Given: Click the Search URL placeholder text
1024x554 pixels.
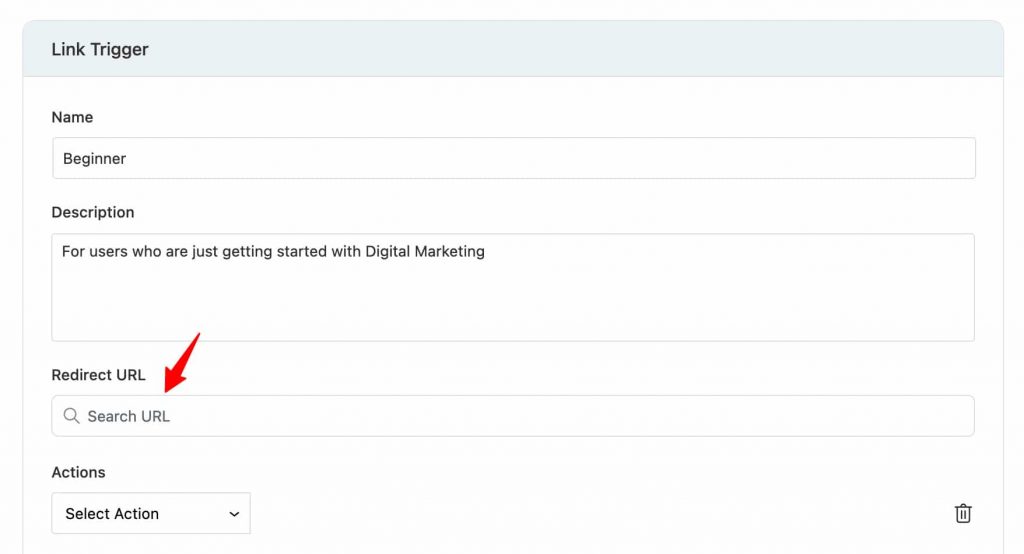Looking at the screenshot, I should tap(129, 416).
